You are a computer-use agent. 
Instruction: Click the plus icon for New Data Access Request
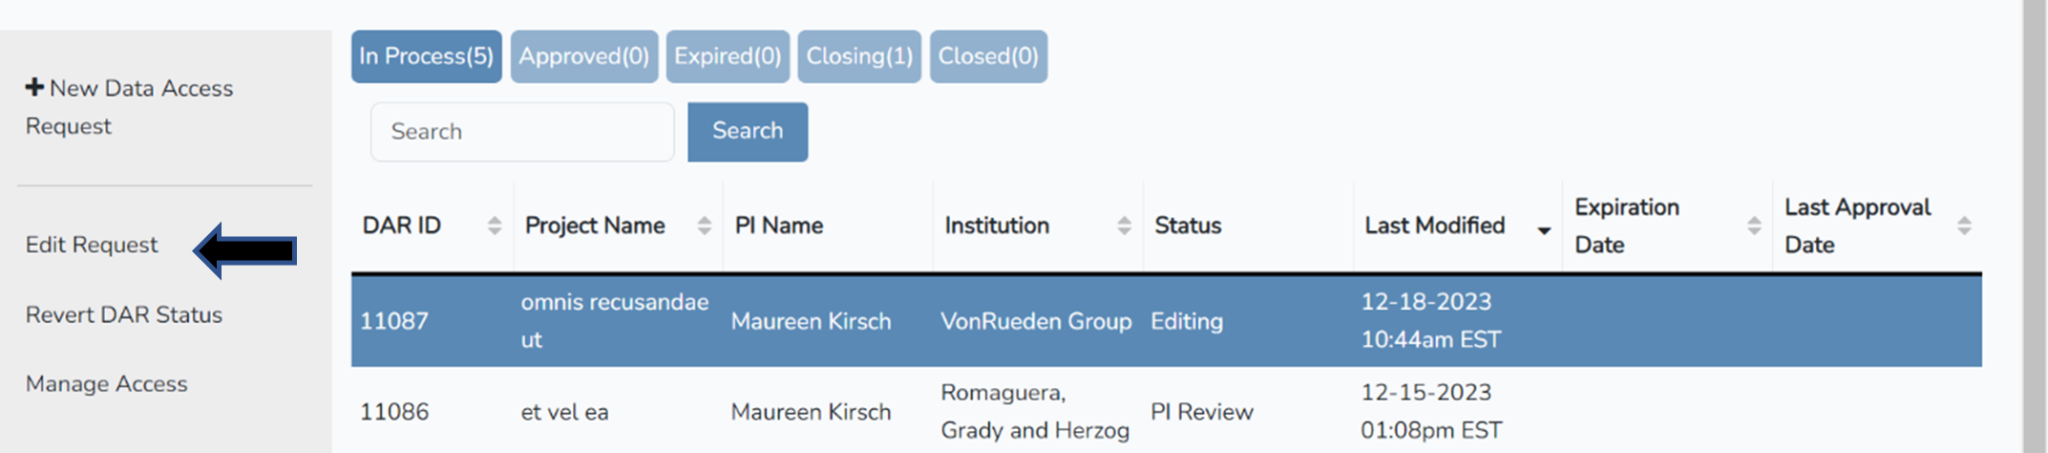[x=34, y=88]
